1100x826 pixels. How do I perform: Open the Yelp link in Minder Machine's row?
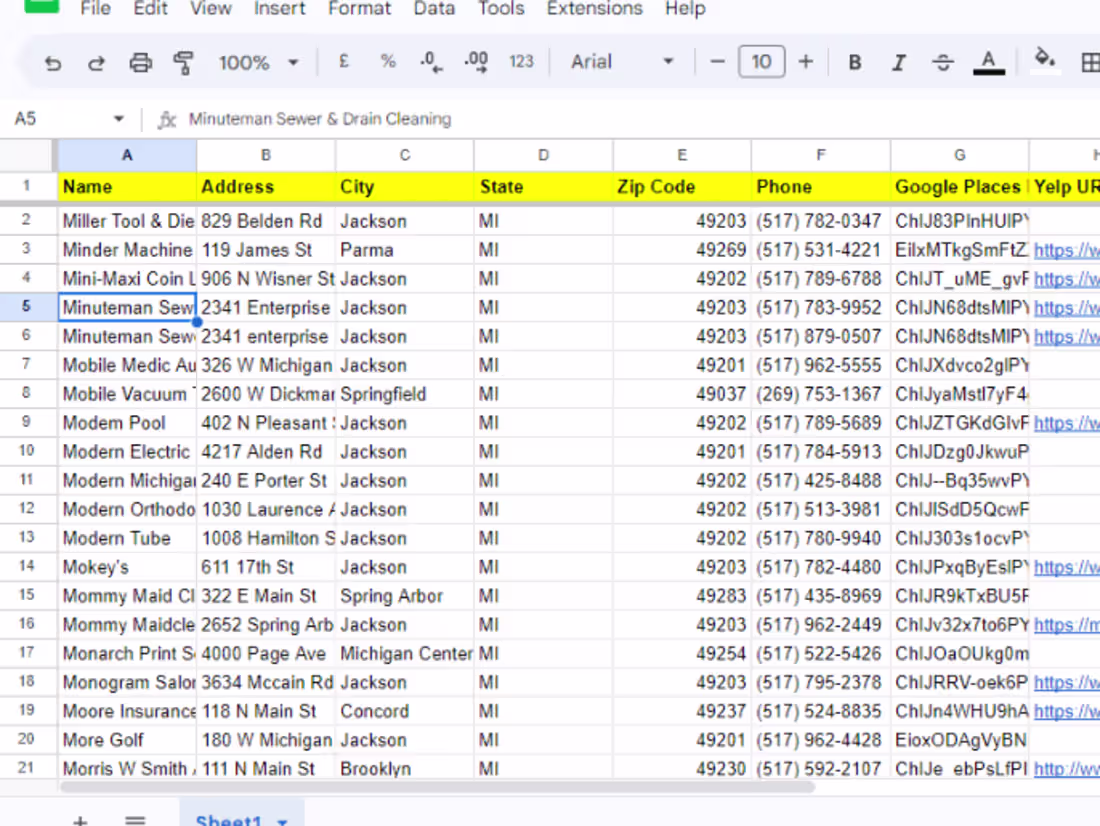point(1066,249)
